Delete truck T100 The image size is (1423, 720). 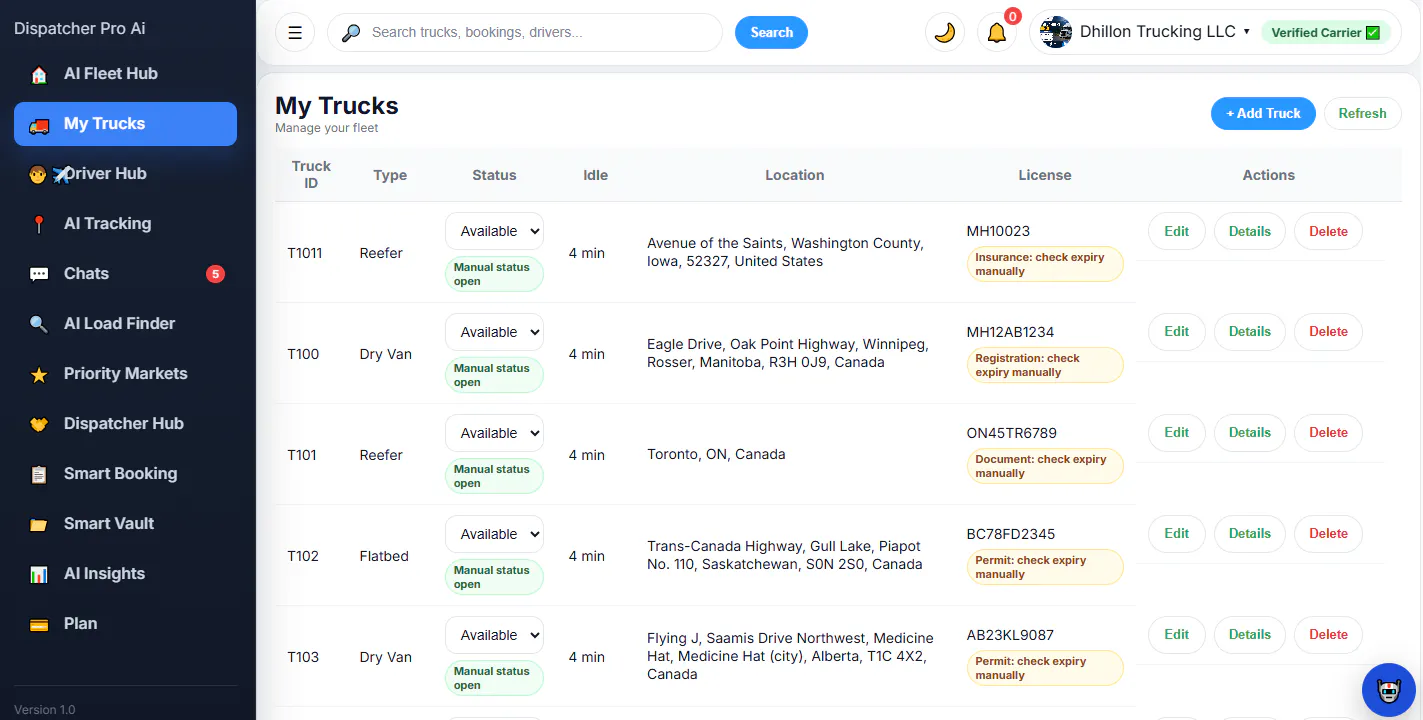click(1328, 332)
